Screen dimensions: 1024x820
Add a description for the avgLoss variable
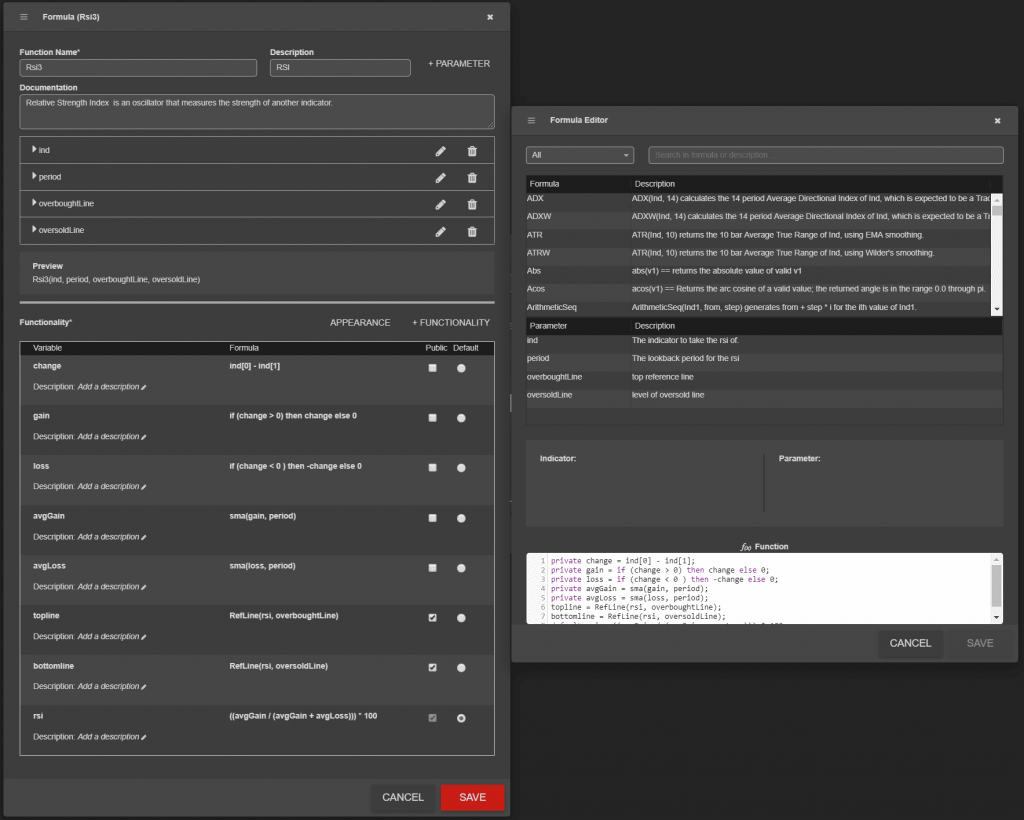tap(112, 586)
